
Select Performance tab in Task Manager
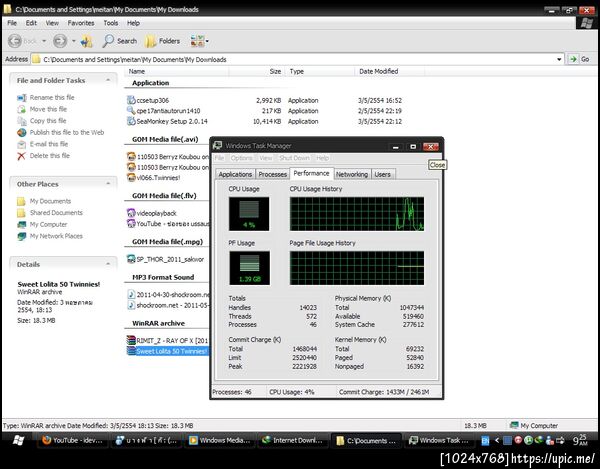(x=311, y=173)
